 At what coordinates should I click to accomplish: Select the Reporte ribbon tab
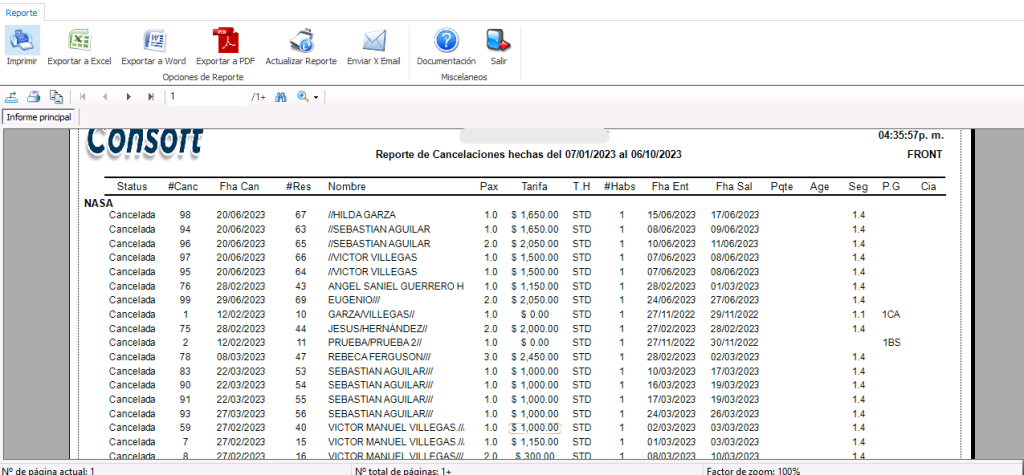(x=22, y=12)
